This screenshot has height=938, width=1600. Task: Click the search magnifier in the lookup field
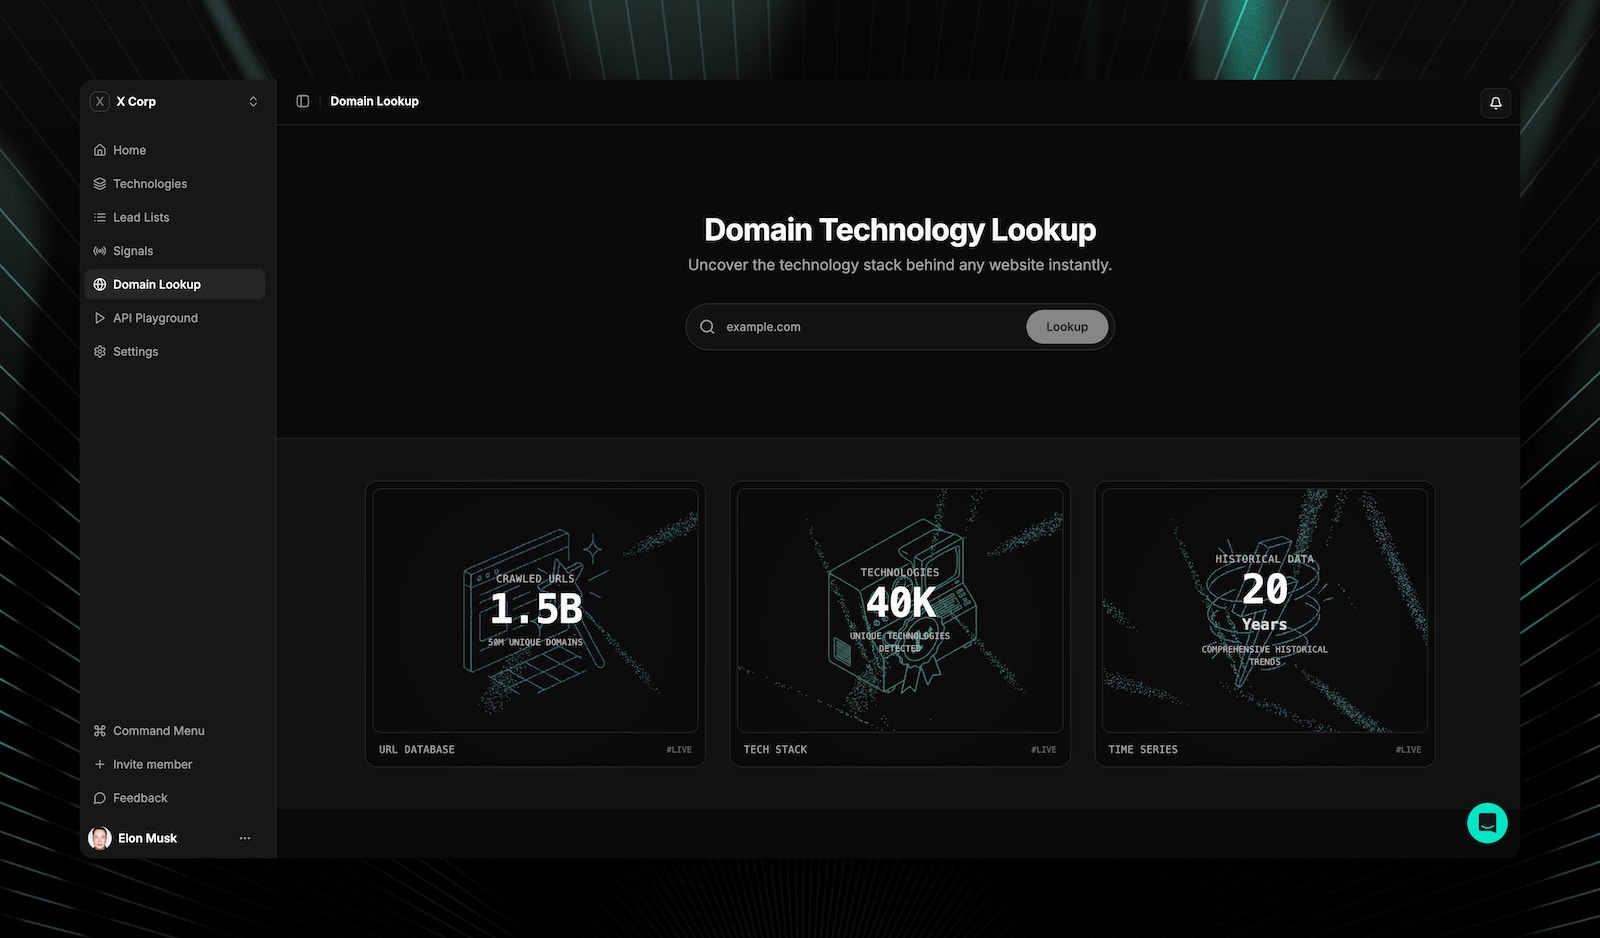point(707,326)
